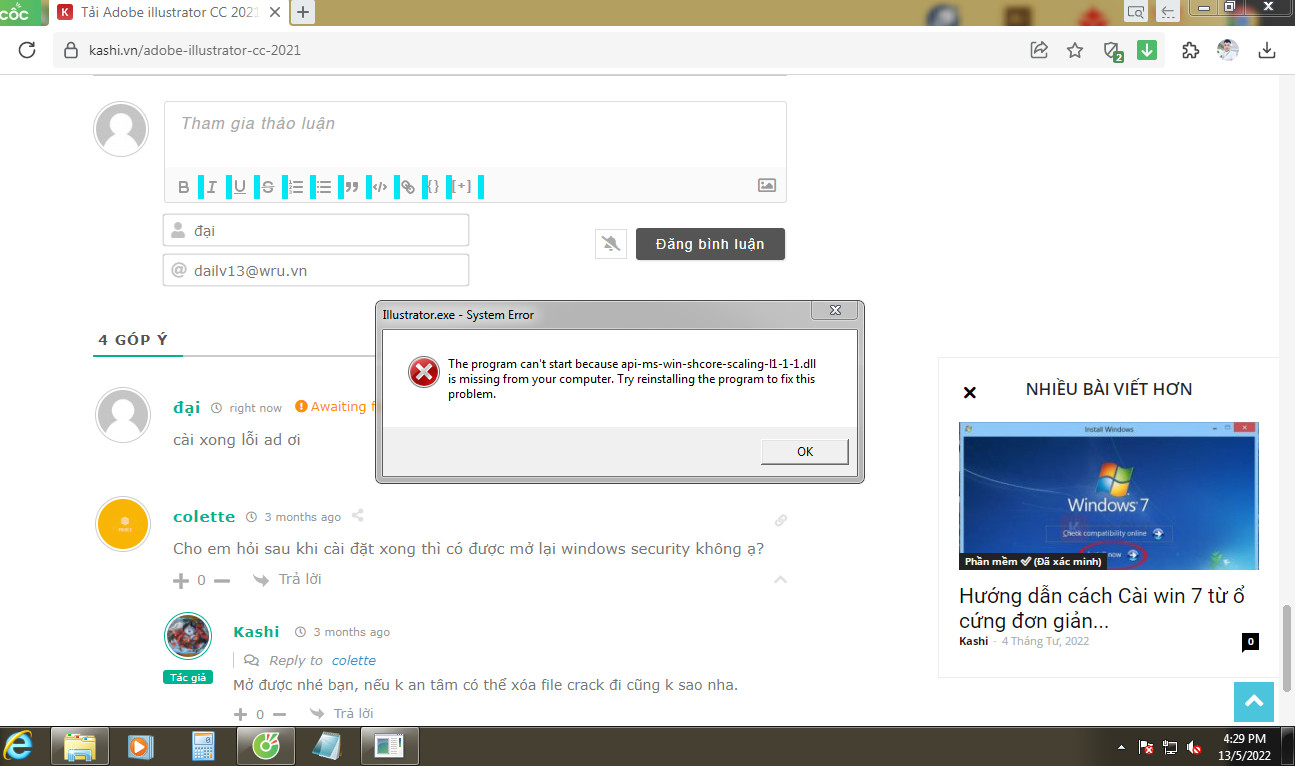Image resolution: width=1295 pixels, height=766 pixels.
Task: Downvote Kashi's reply with minus
Action: click(280, 714)
